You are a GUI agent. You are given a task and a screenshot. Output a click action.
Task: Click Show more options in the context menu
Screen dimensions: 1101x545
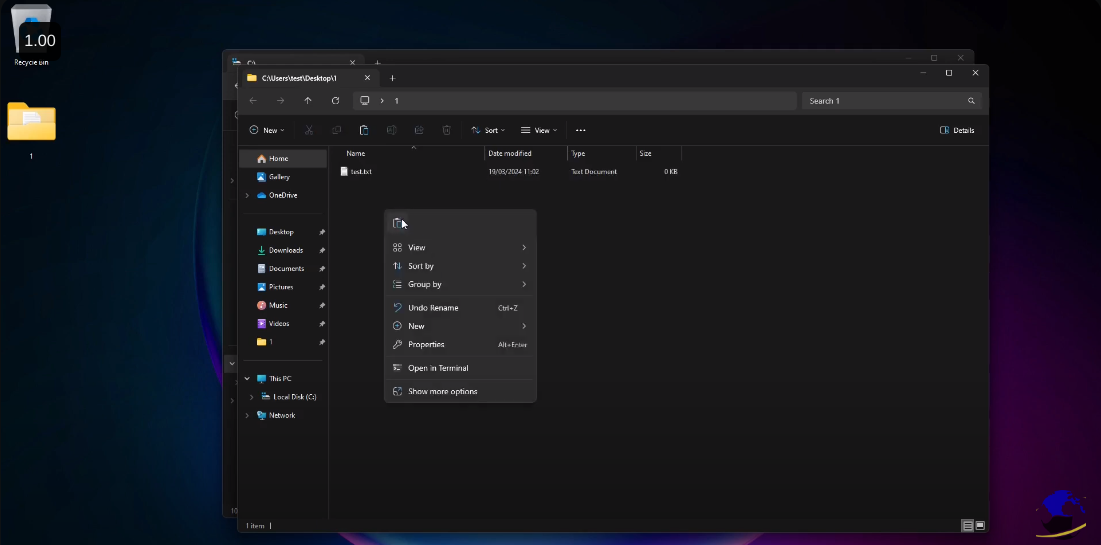[442, 391]
